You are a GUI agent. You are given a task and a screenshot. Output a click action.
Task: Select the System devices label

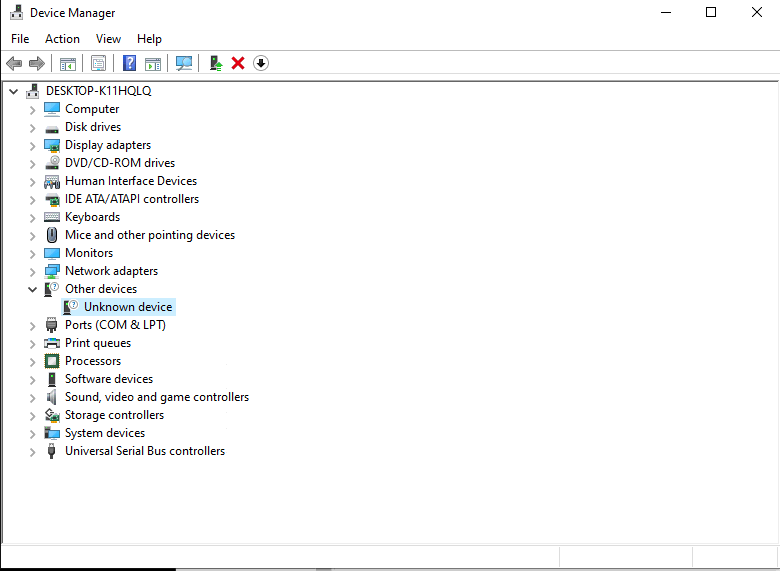pos(105,433)
